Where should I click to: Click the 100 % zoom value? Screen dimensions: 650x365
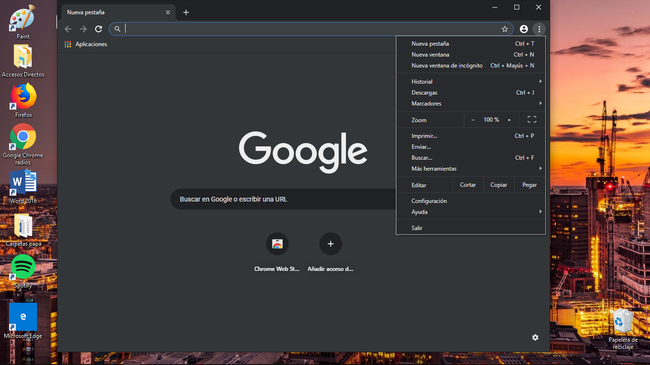(x=491, y=120)
